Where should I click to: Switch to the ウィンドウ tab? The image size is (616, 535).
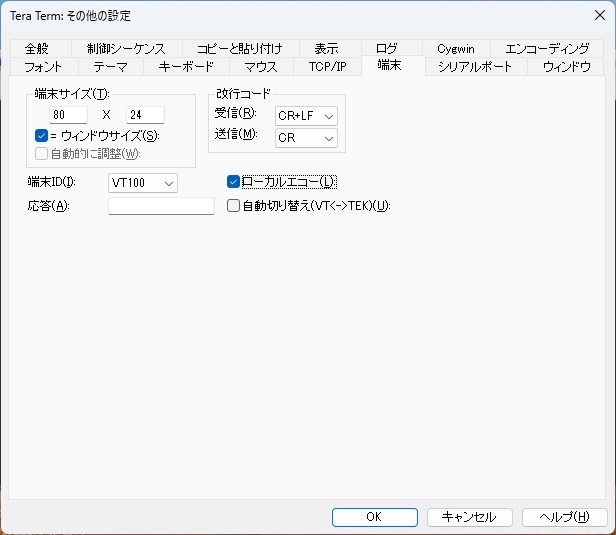click(566, 66)
